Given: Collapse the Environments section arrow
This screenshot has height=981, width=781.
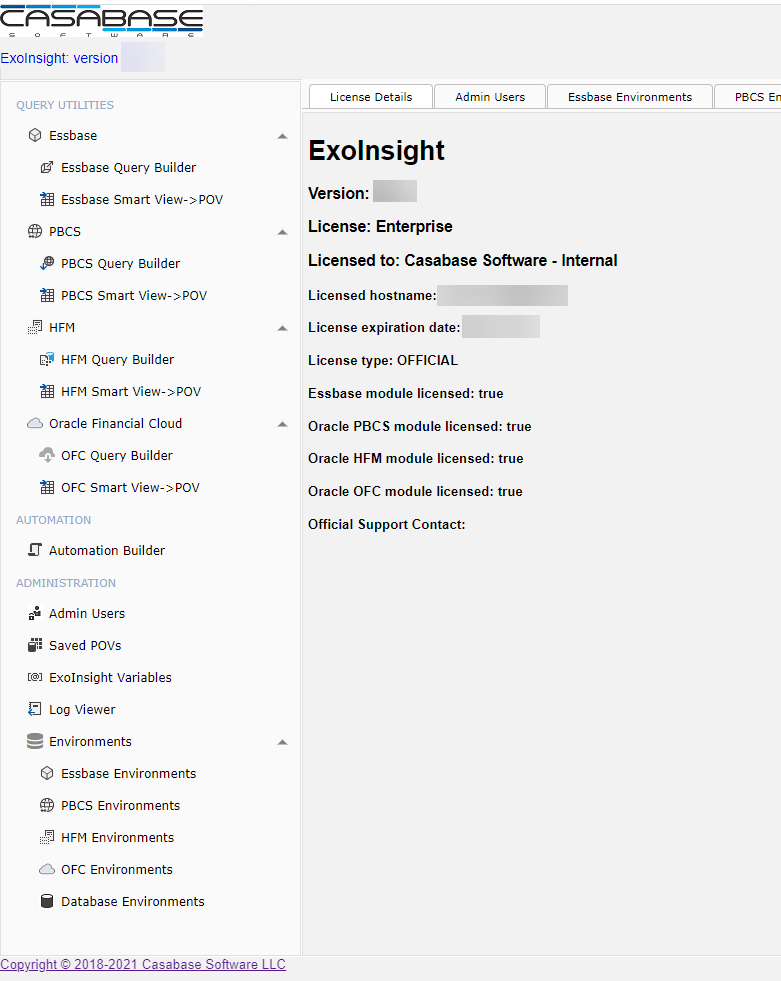Looking at the screenshot, I should pyautogui.click(x=282, y=742).
